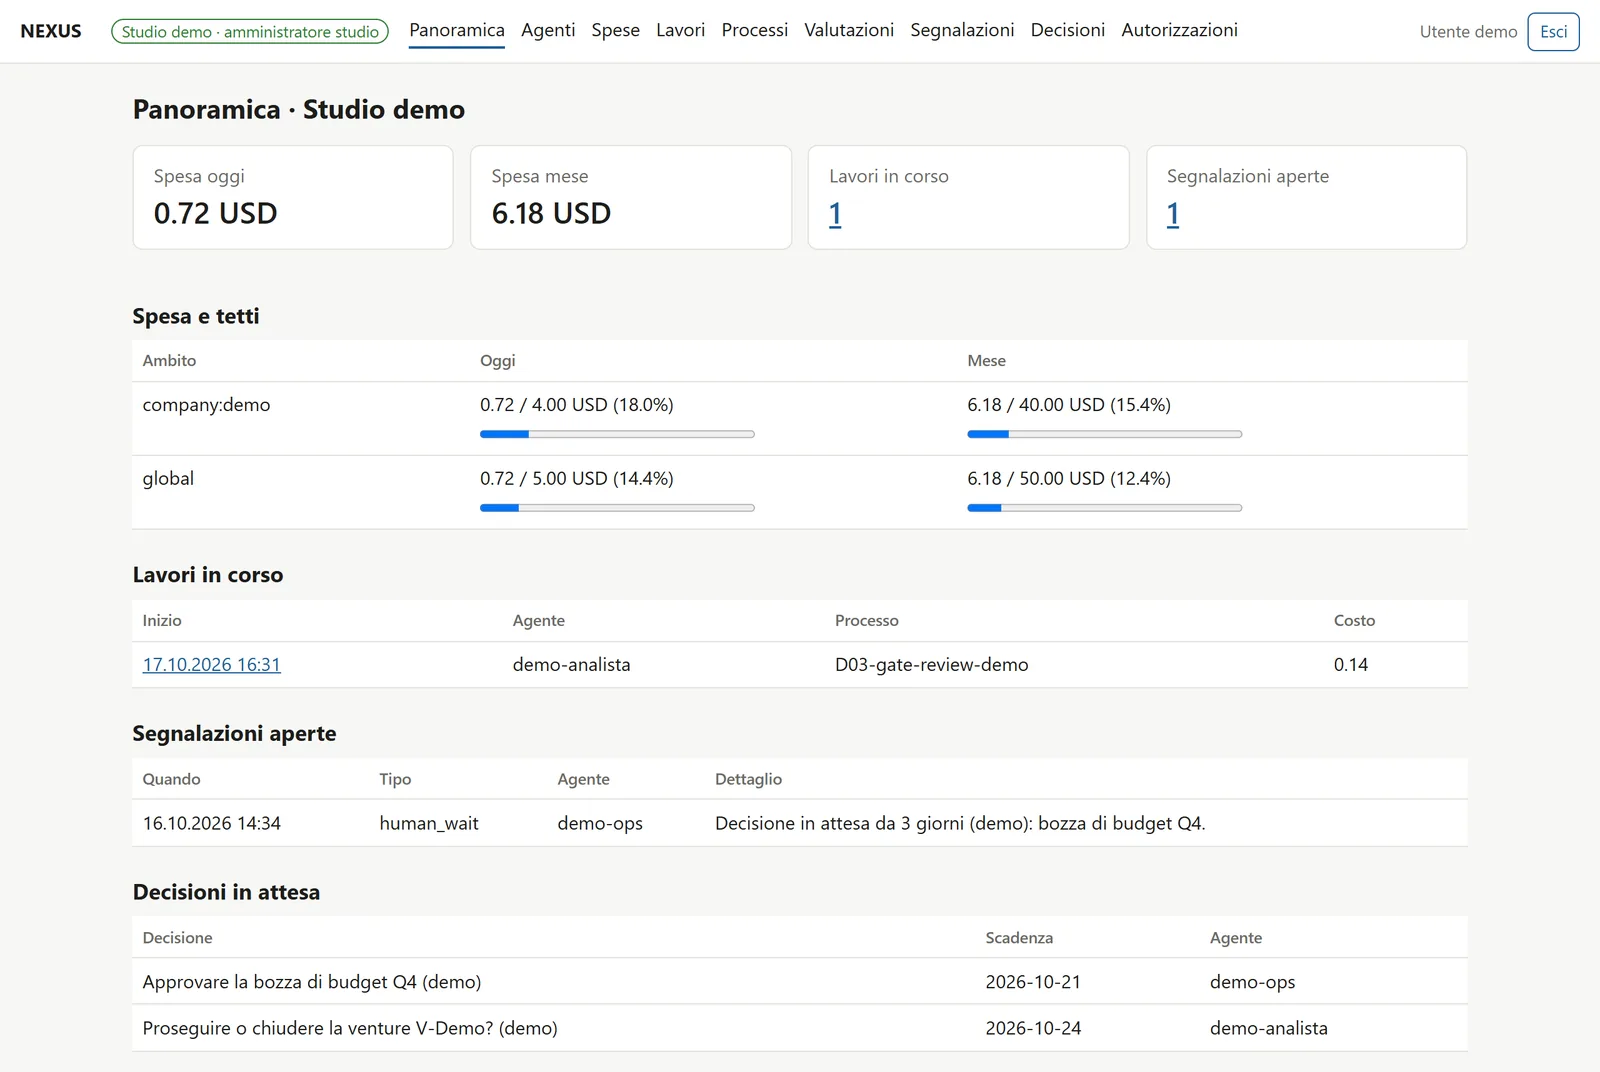
Task: Click company:demo daily spend progress bar
Action: tap(617, 434)
